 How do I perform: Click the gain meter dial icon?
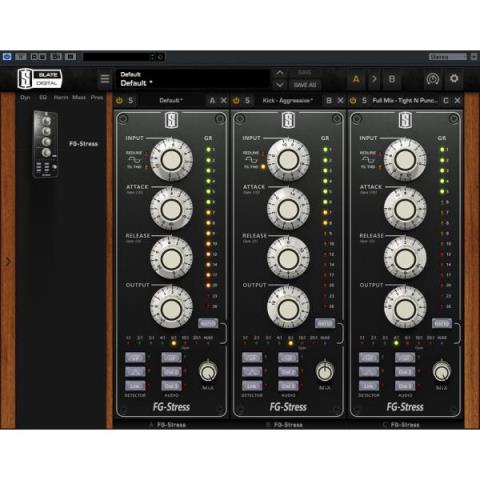432,79
